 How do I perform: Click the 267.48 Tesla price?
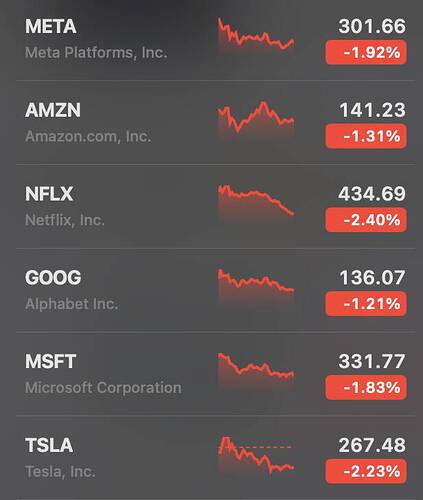372,445
